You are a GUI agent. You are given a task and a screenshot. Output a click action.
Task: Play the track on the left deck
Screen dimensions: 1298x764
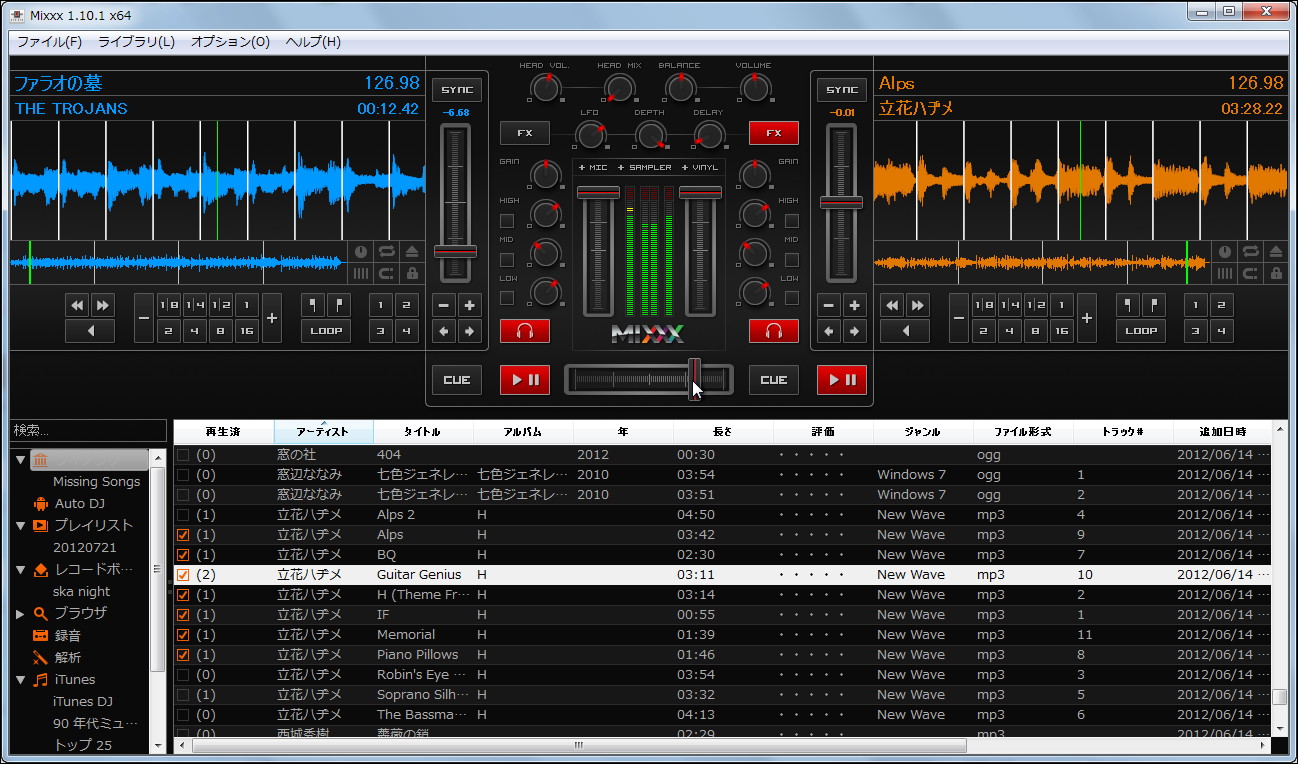524,379
